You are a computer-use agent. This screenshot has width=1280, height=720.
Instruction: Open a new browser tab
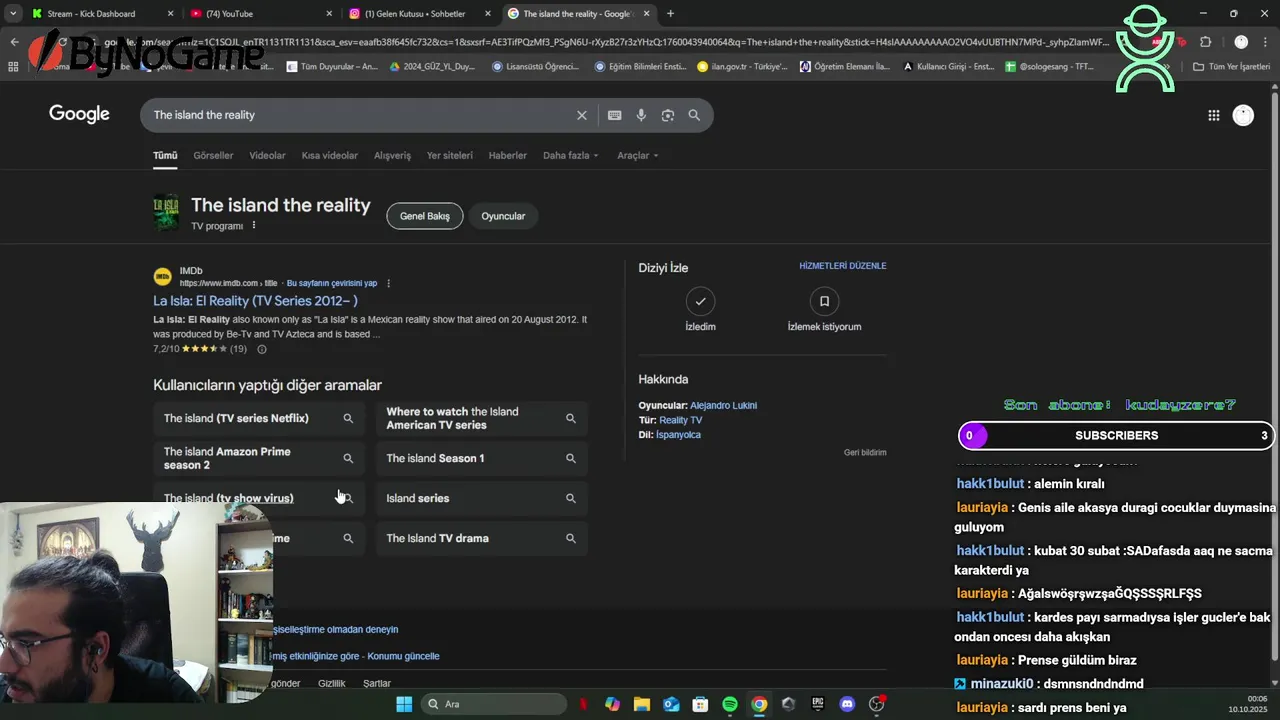(x=670, y=13)
